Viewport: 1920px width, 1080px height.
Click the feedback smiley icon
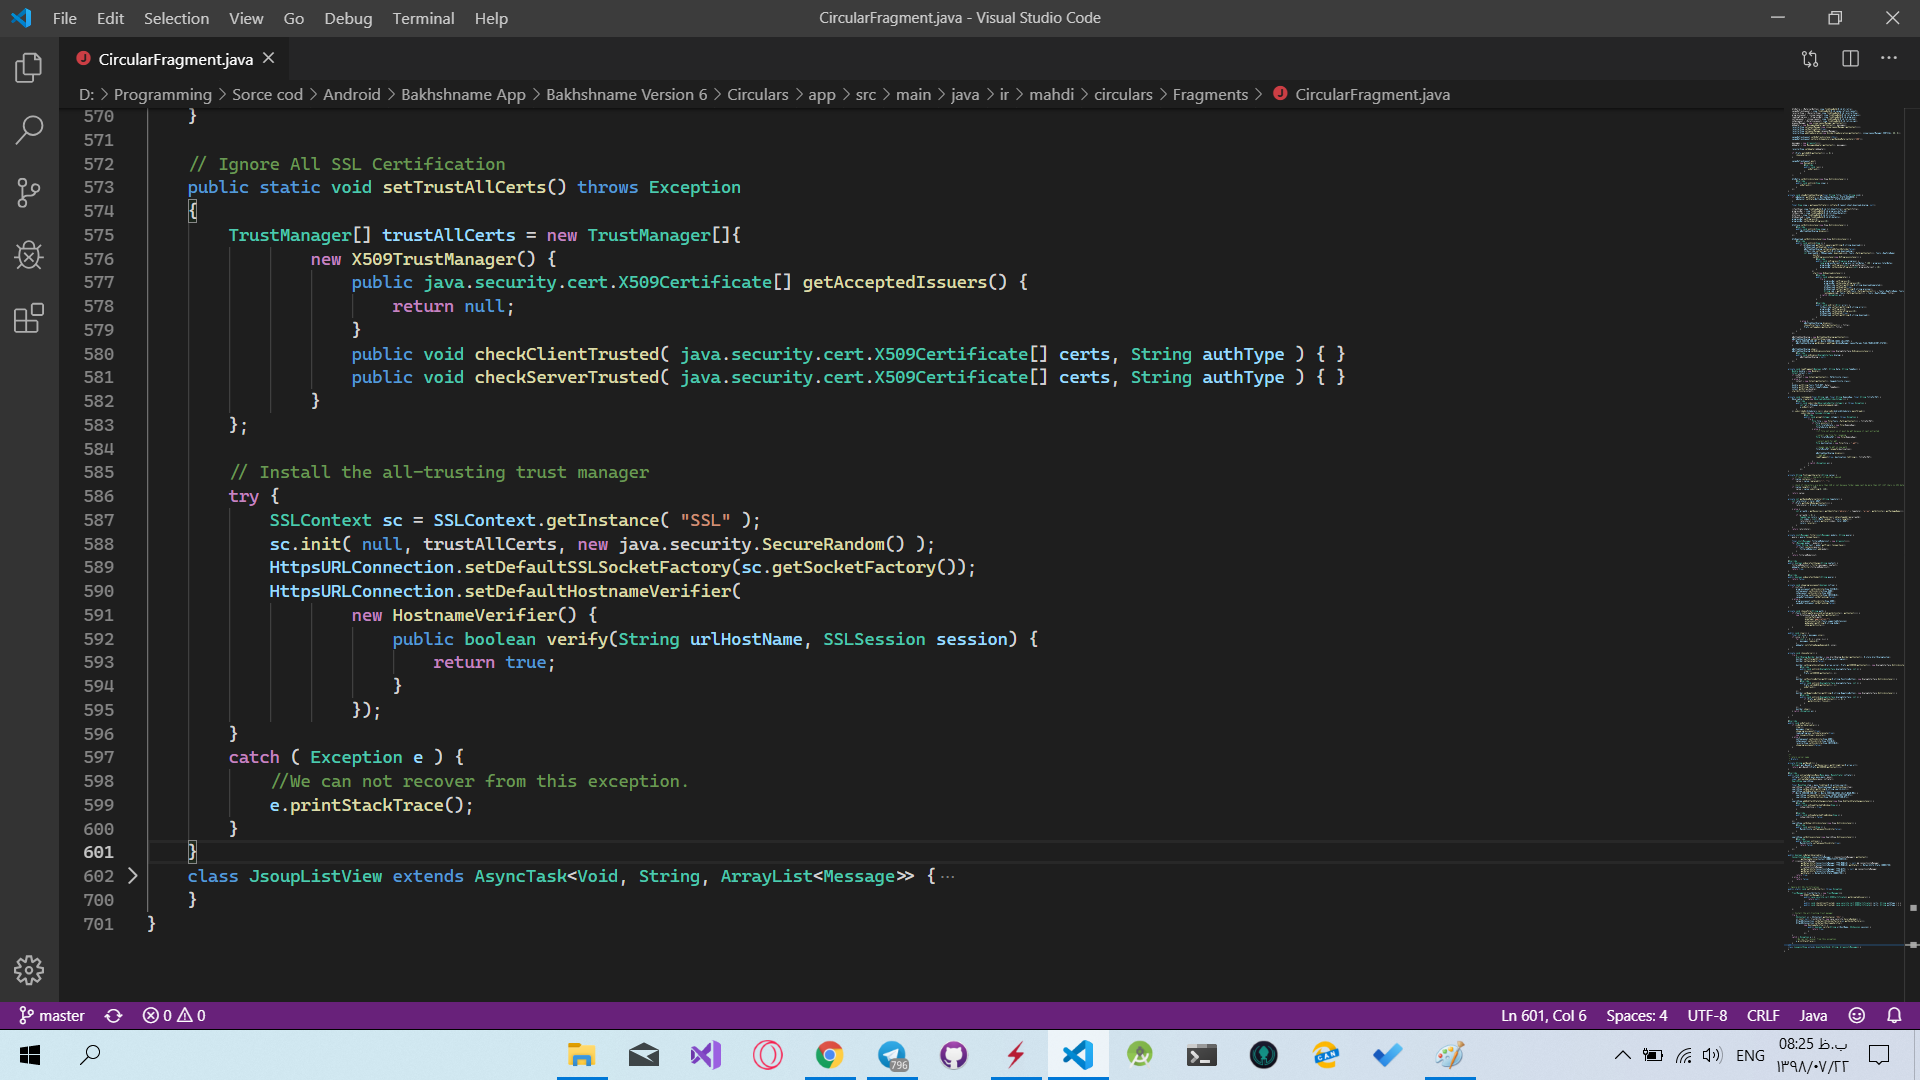click(1857, 1015)
